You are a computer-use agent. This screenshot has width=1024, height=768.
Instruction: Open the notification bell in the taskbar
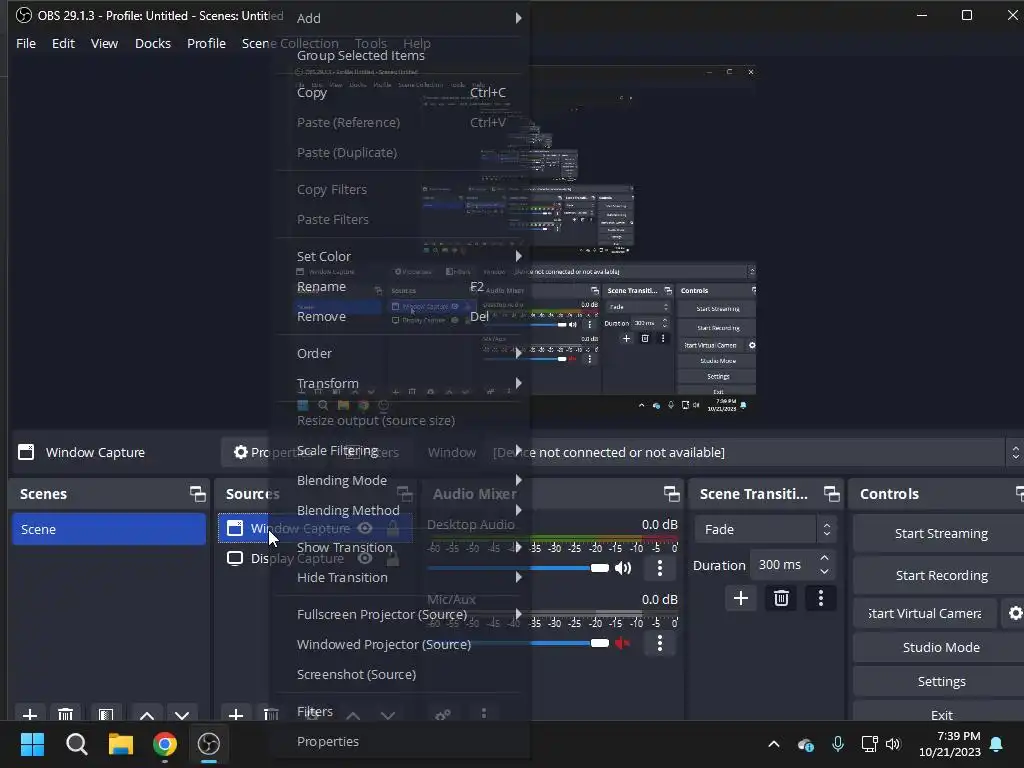tap(996, 744)
